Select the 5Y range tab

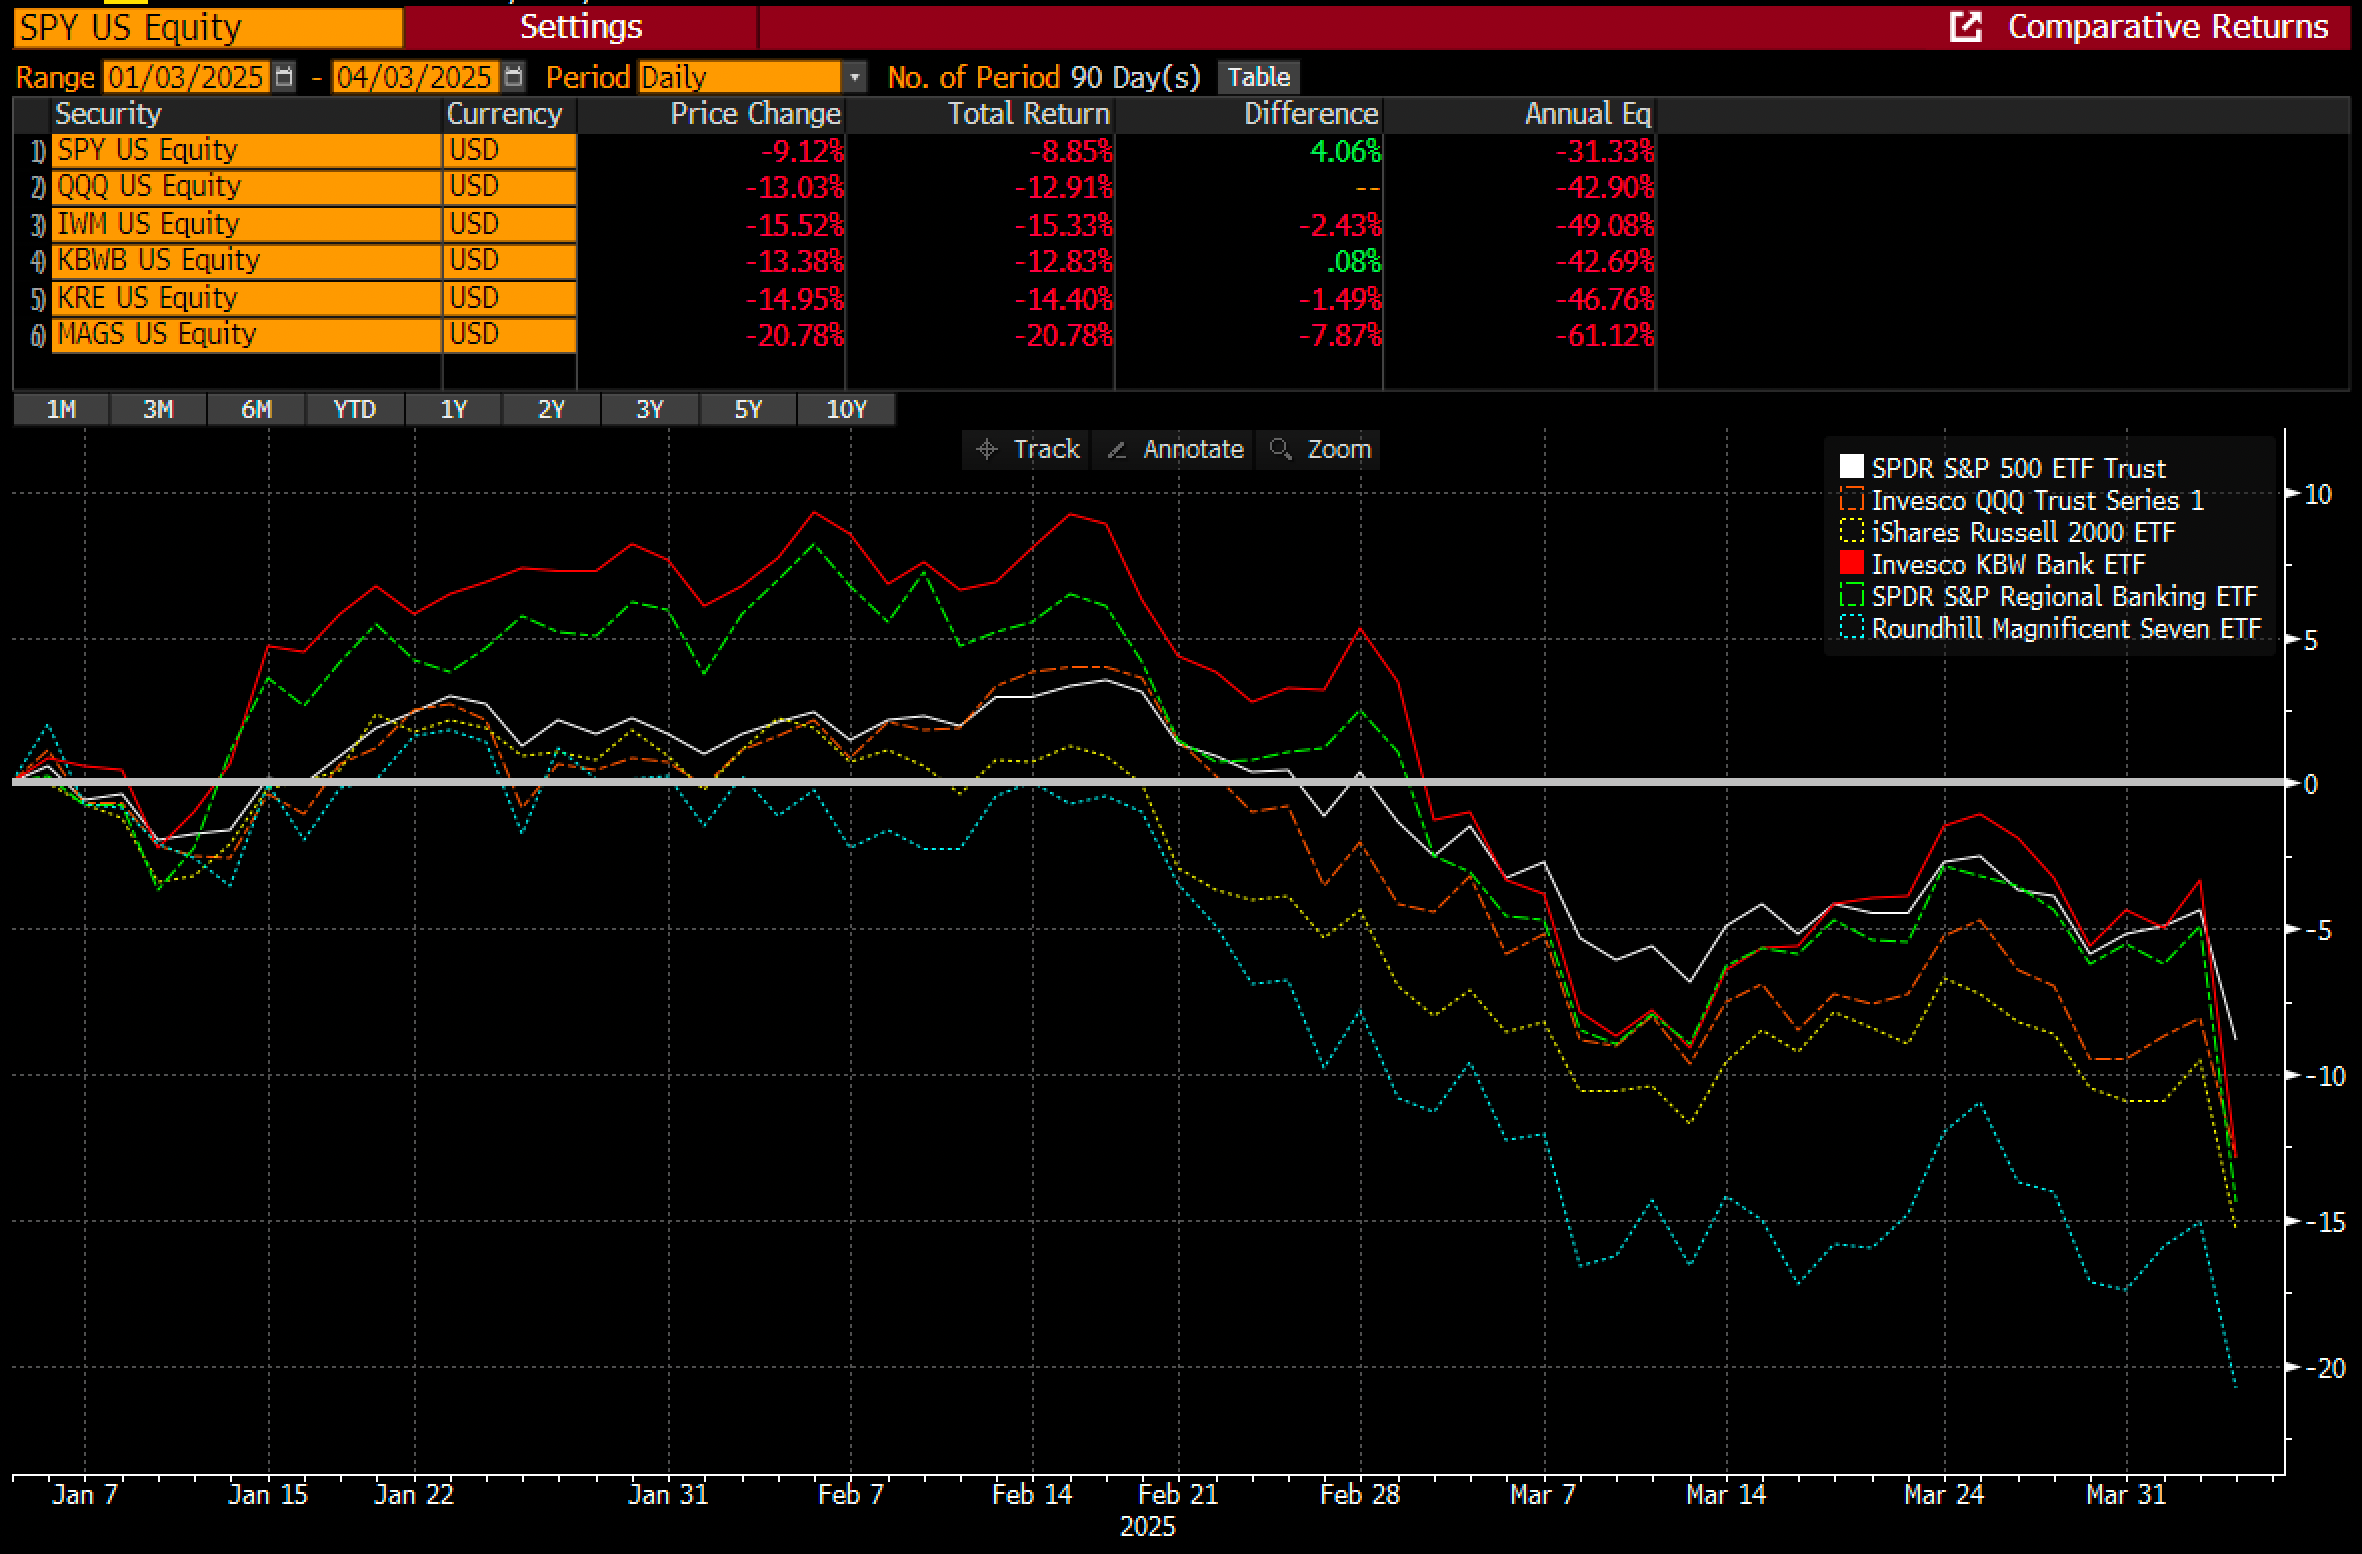click(748, 409)
